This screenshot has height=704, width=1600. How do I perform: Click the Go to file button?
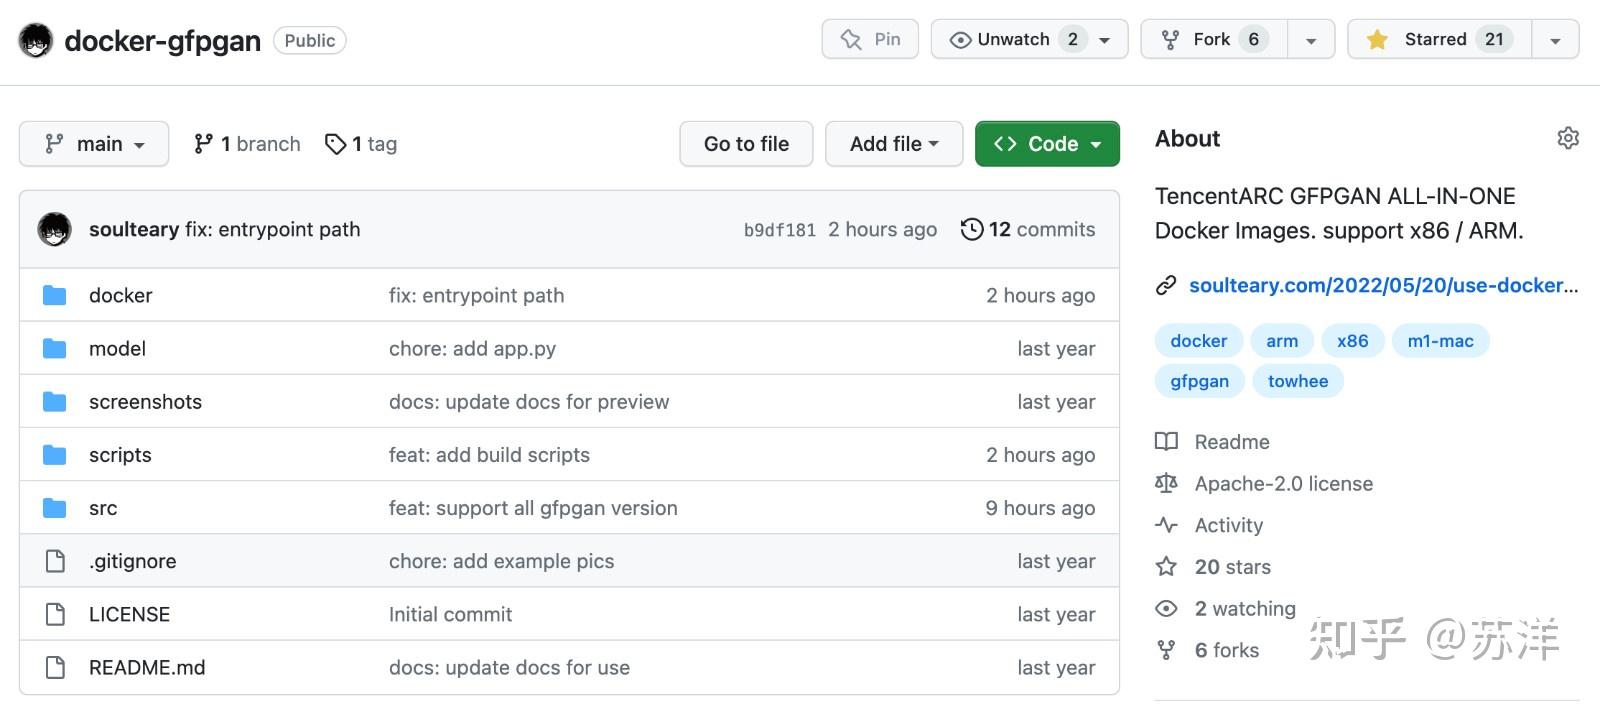point(746,144)
